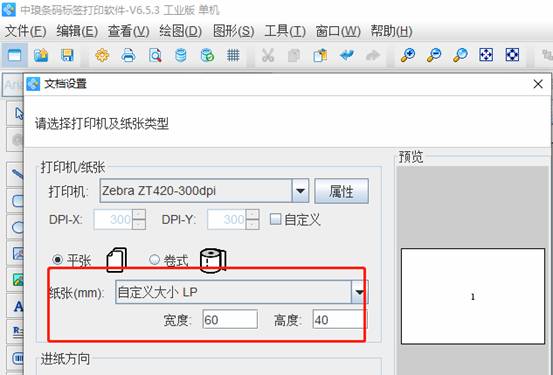The width and height of the screenshot is (553, 375).
Task: Select the pointer arrow tool in left sidebar
Action: click(18, 113)
